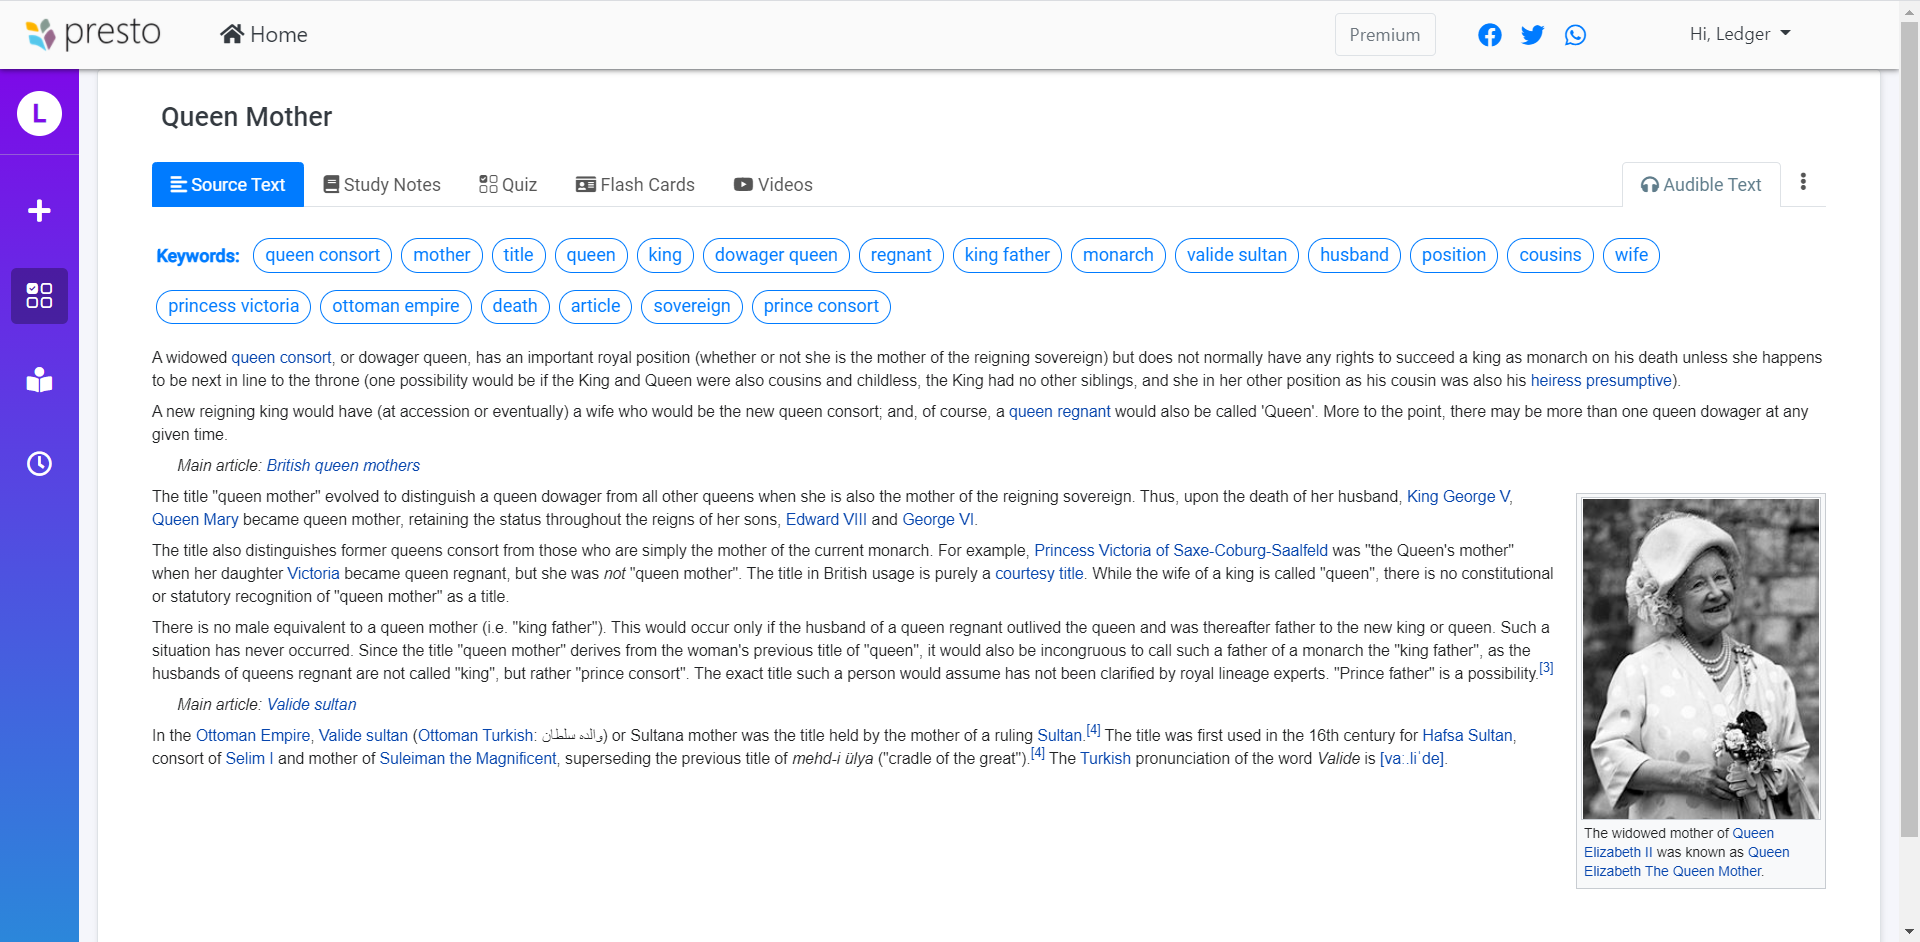Click the page vertical scrollbar
The width and height of the screenshot is (1920, 942).
1909,430
